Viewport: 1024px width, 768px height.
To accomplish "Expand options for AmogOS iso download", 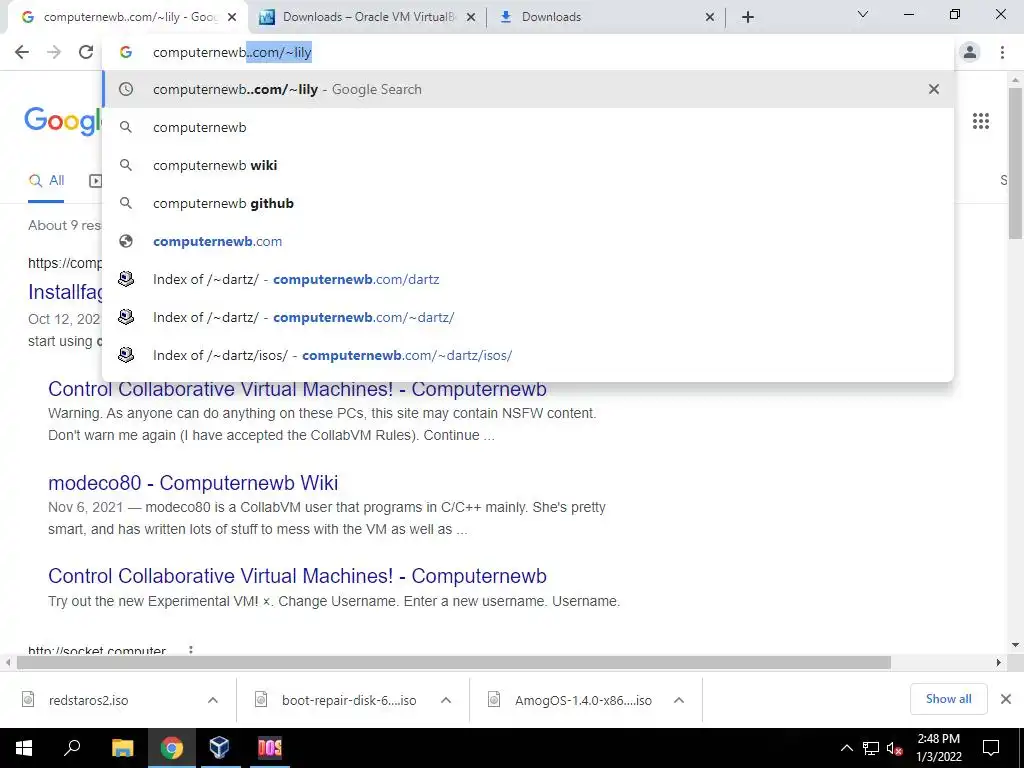I will tap(679, 700).
